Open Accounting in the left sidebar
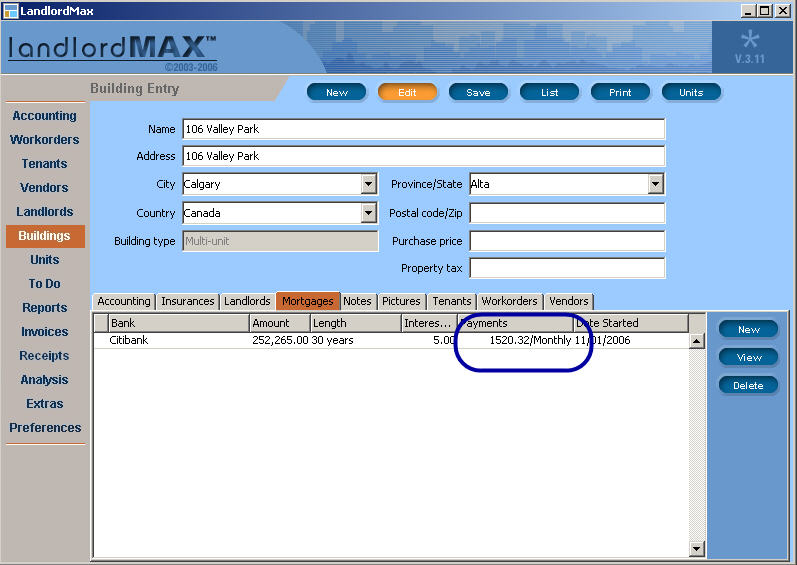This screenshot has width=797, height=565. [45, 116]
